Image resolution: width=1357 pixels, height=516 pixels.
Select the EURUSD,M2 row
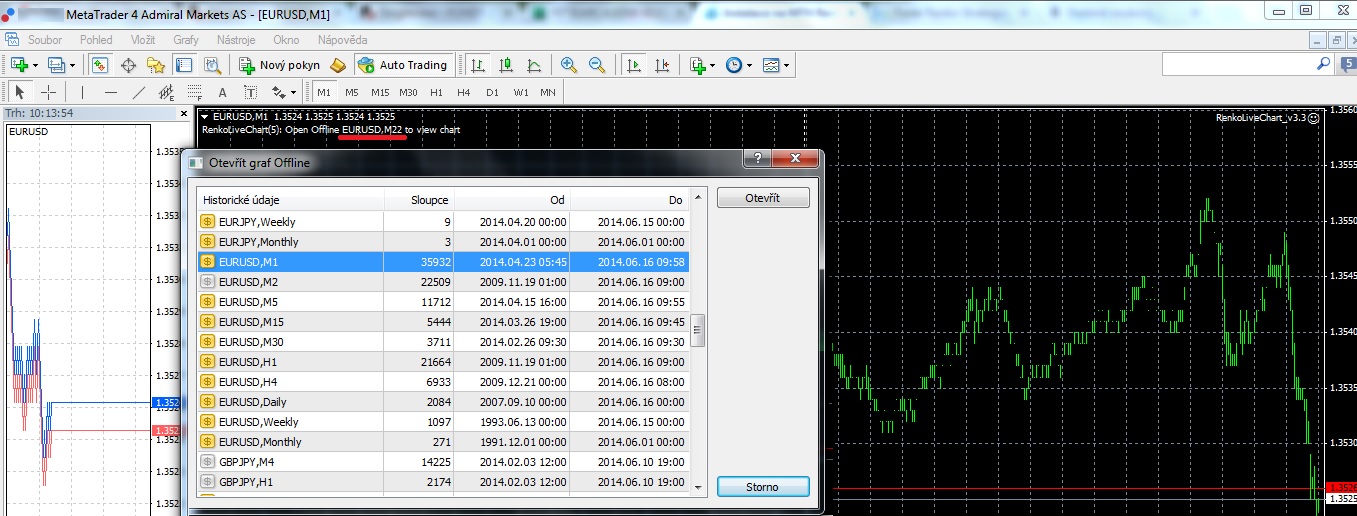(442, 282)
